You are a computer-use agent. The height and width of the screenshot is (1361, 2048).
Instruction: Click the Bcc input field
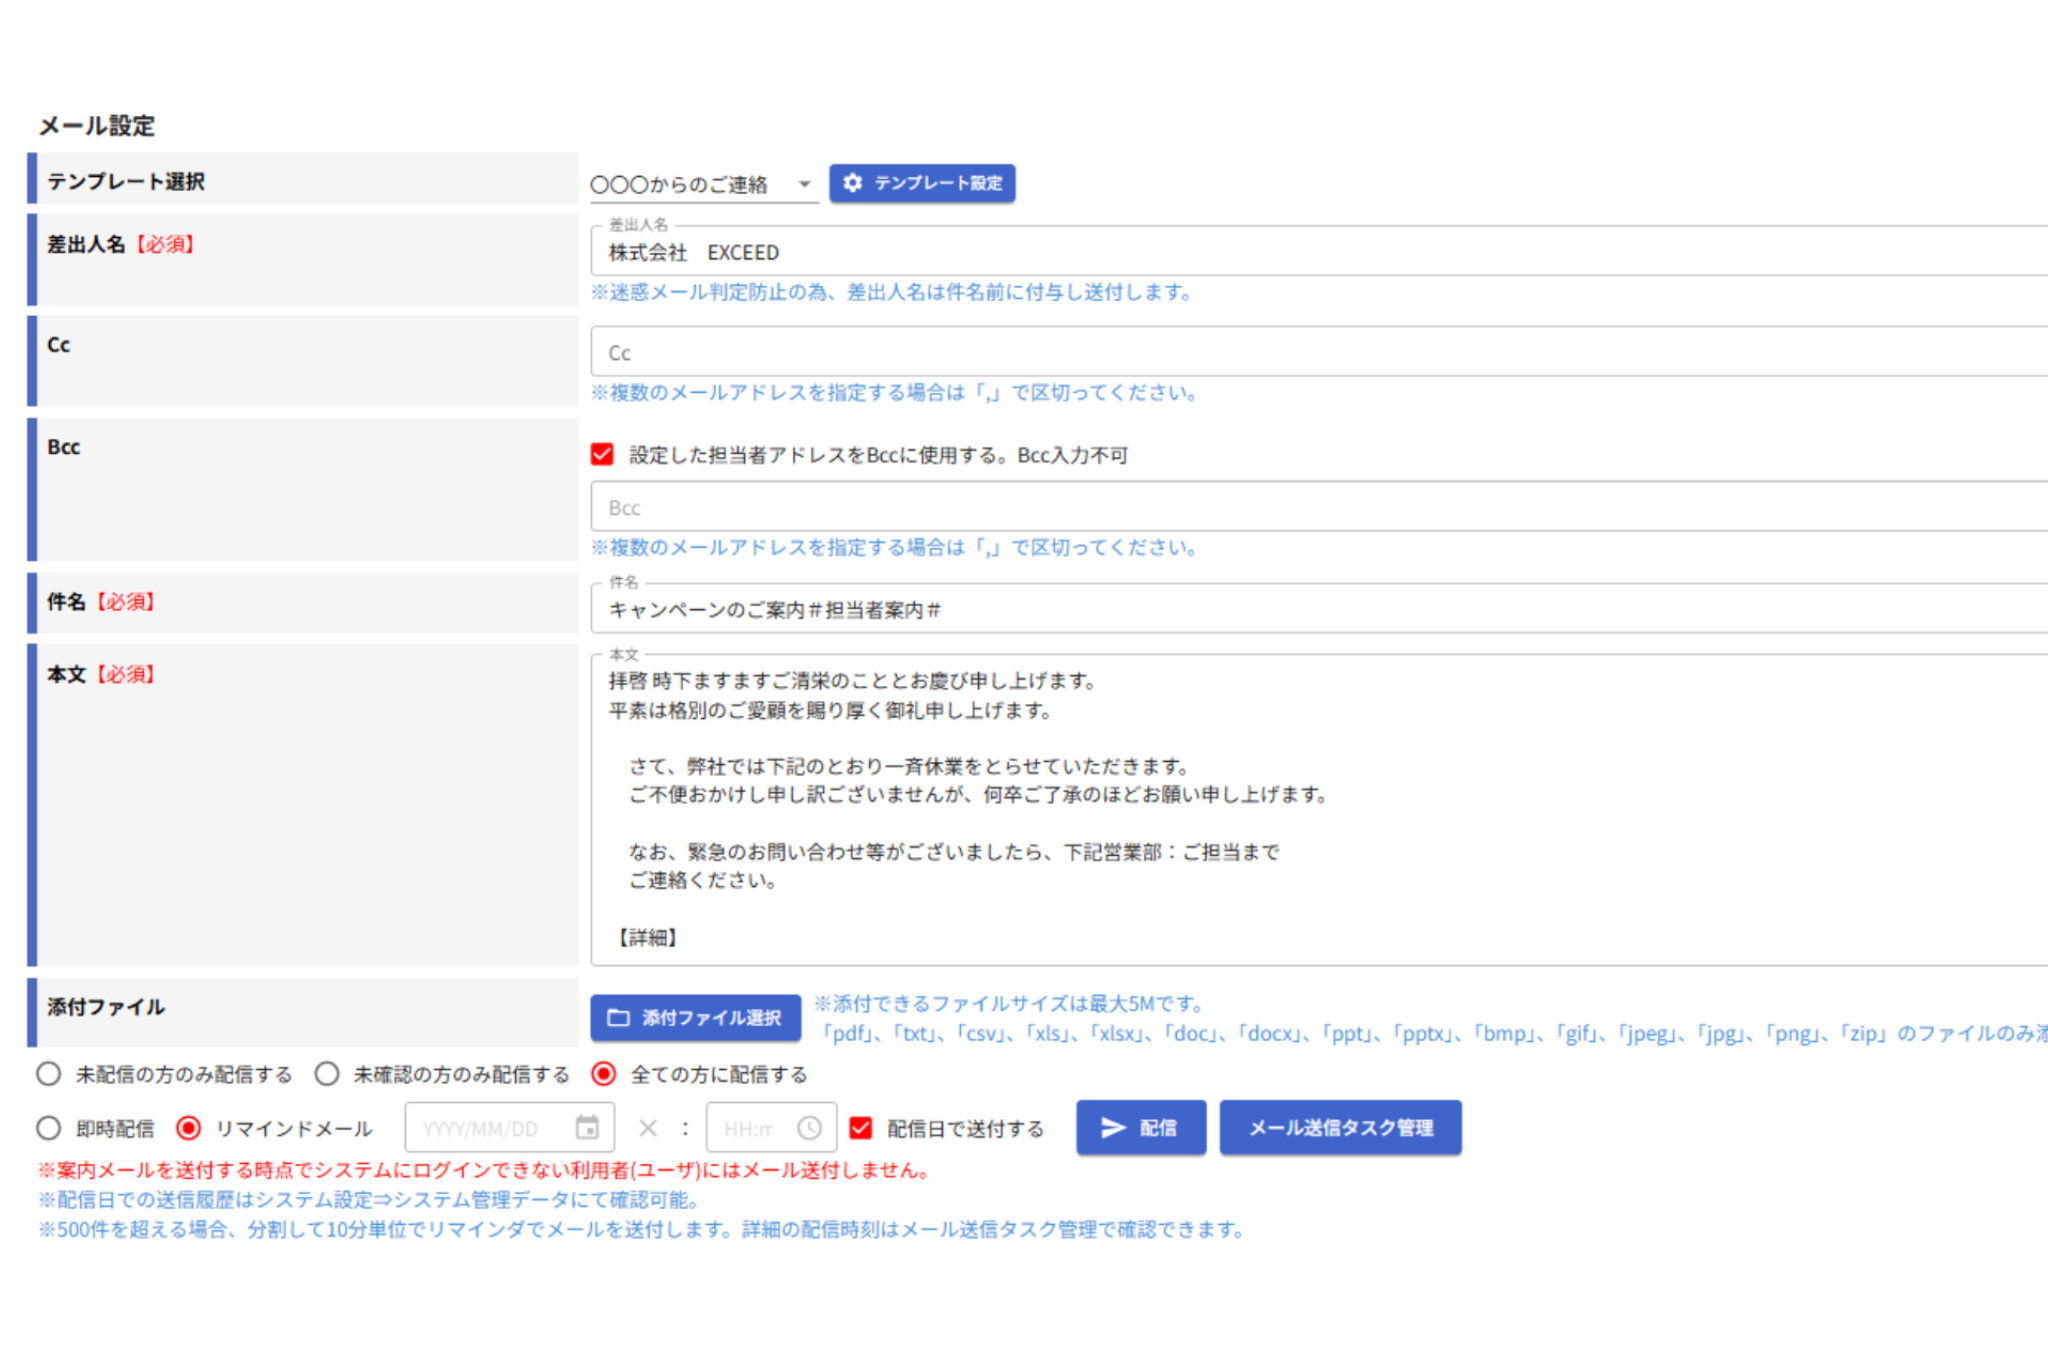pos(1319,507)
